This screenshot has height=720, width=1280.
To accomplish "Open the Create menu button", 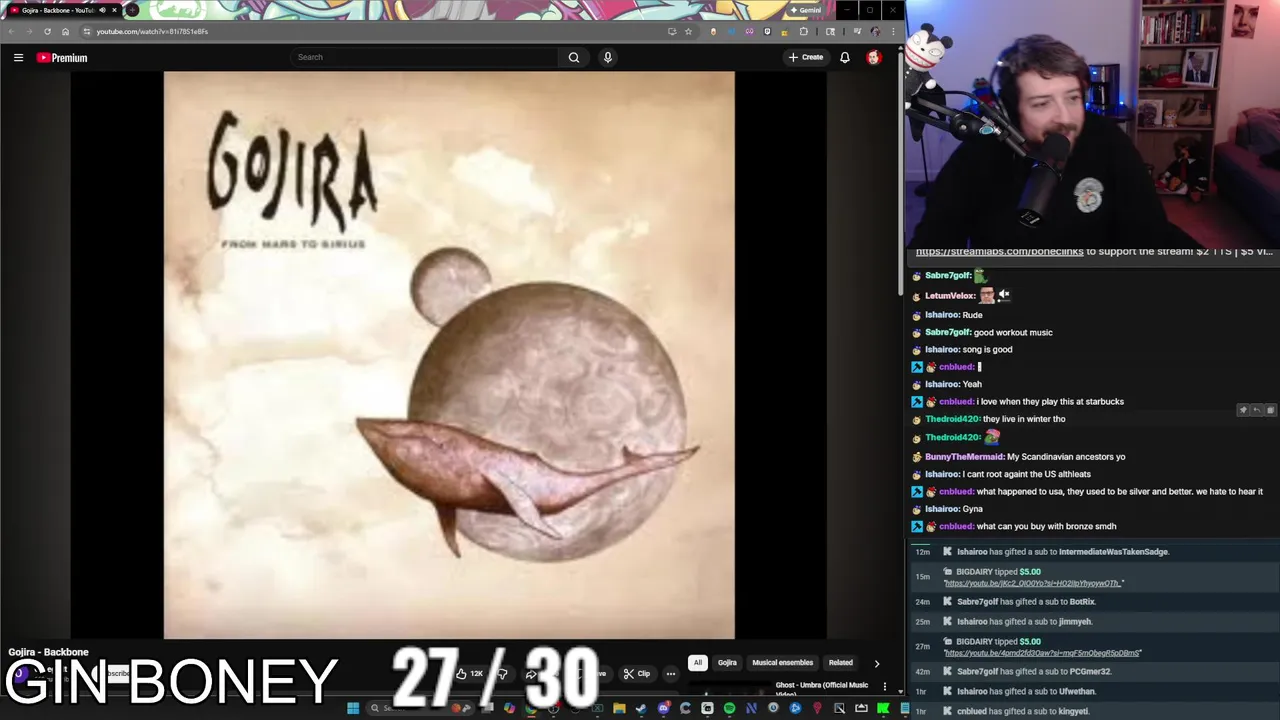I will [x=806, y=57].
